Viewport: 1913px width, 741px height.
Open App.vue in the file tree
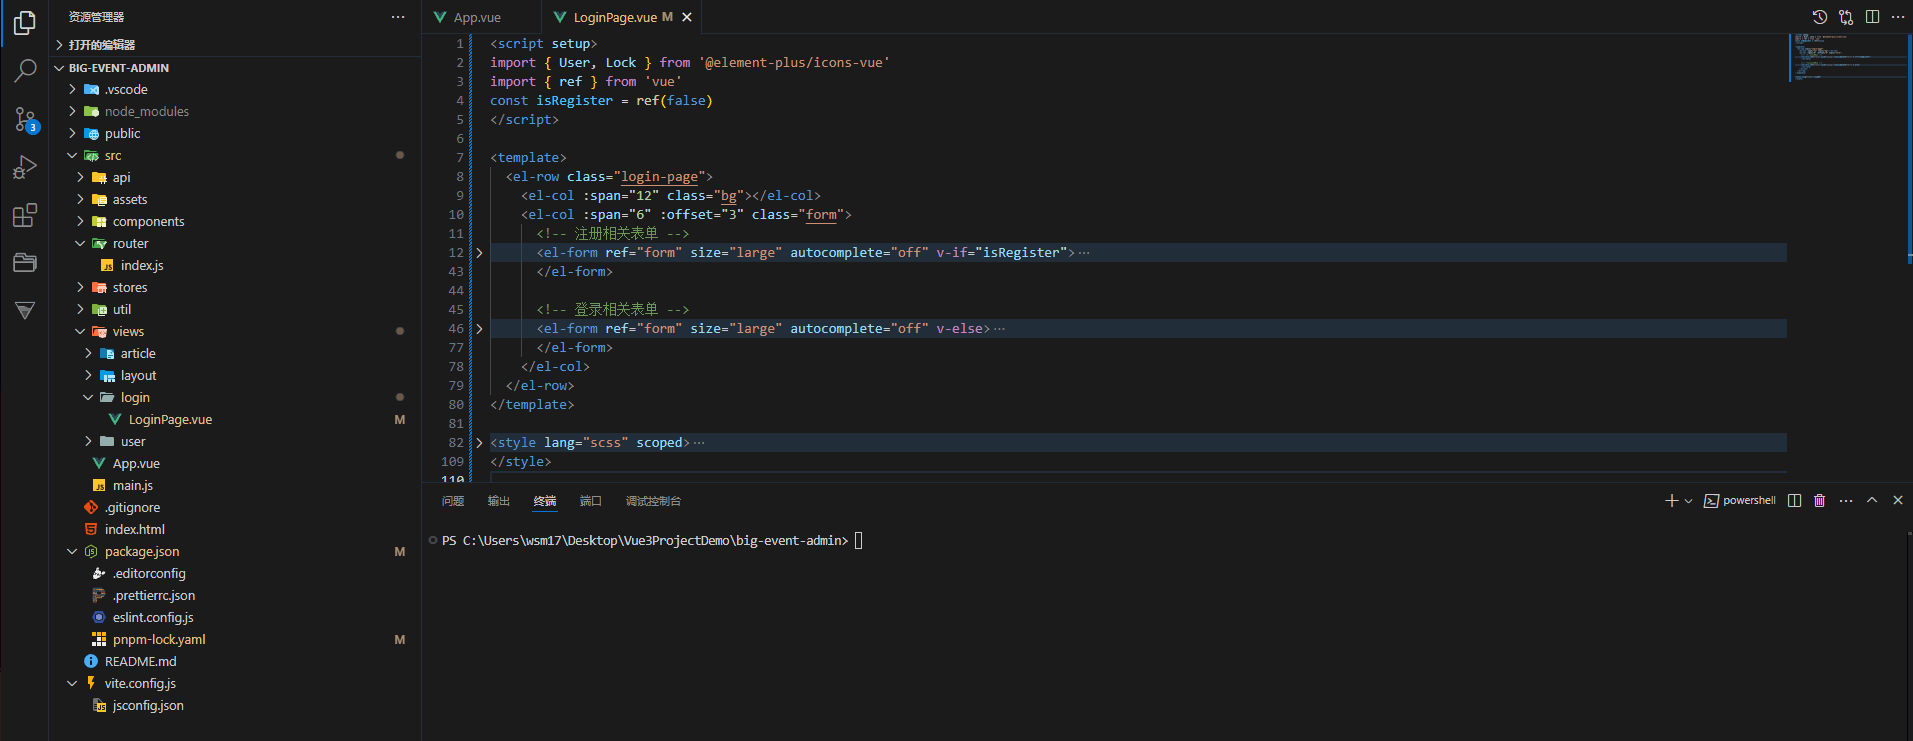[x=235, y=463]
